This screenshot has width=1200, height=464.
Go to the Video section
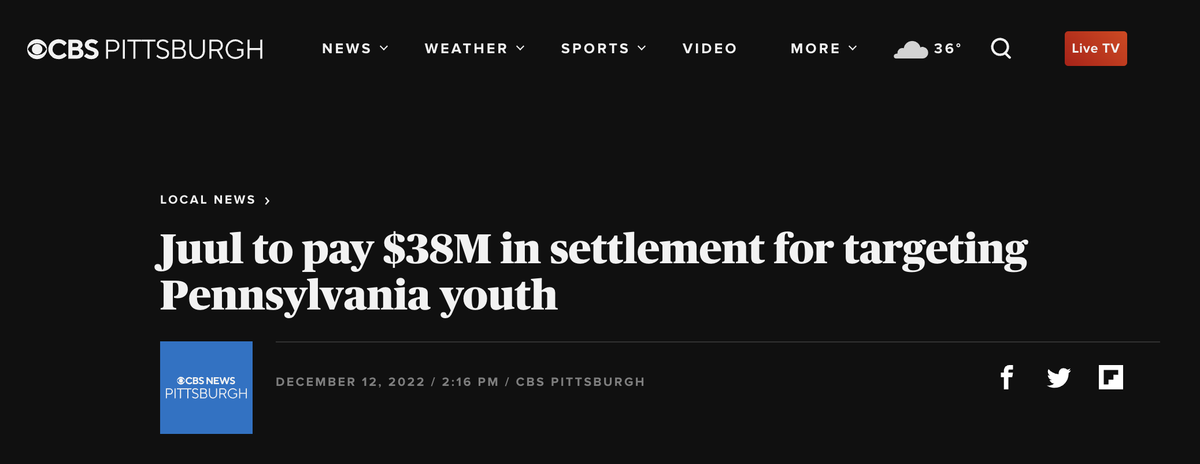(710, 48)
